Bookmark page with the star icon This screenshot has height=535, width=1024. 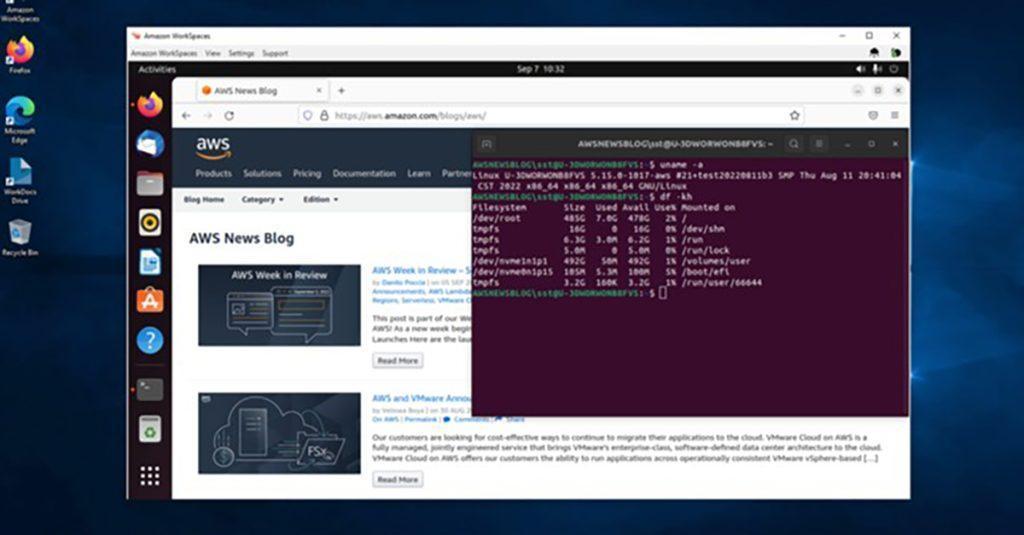coord(794,116)
